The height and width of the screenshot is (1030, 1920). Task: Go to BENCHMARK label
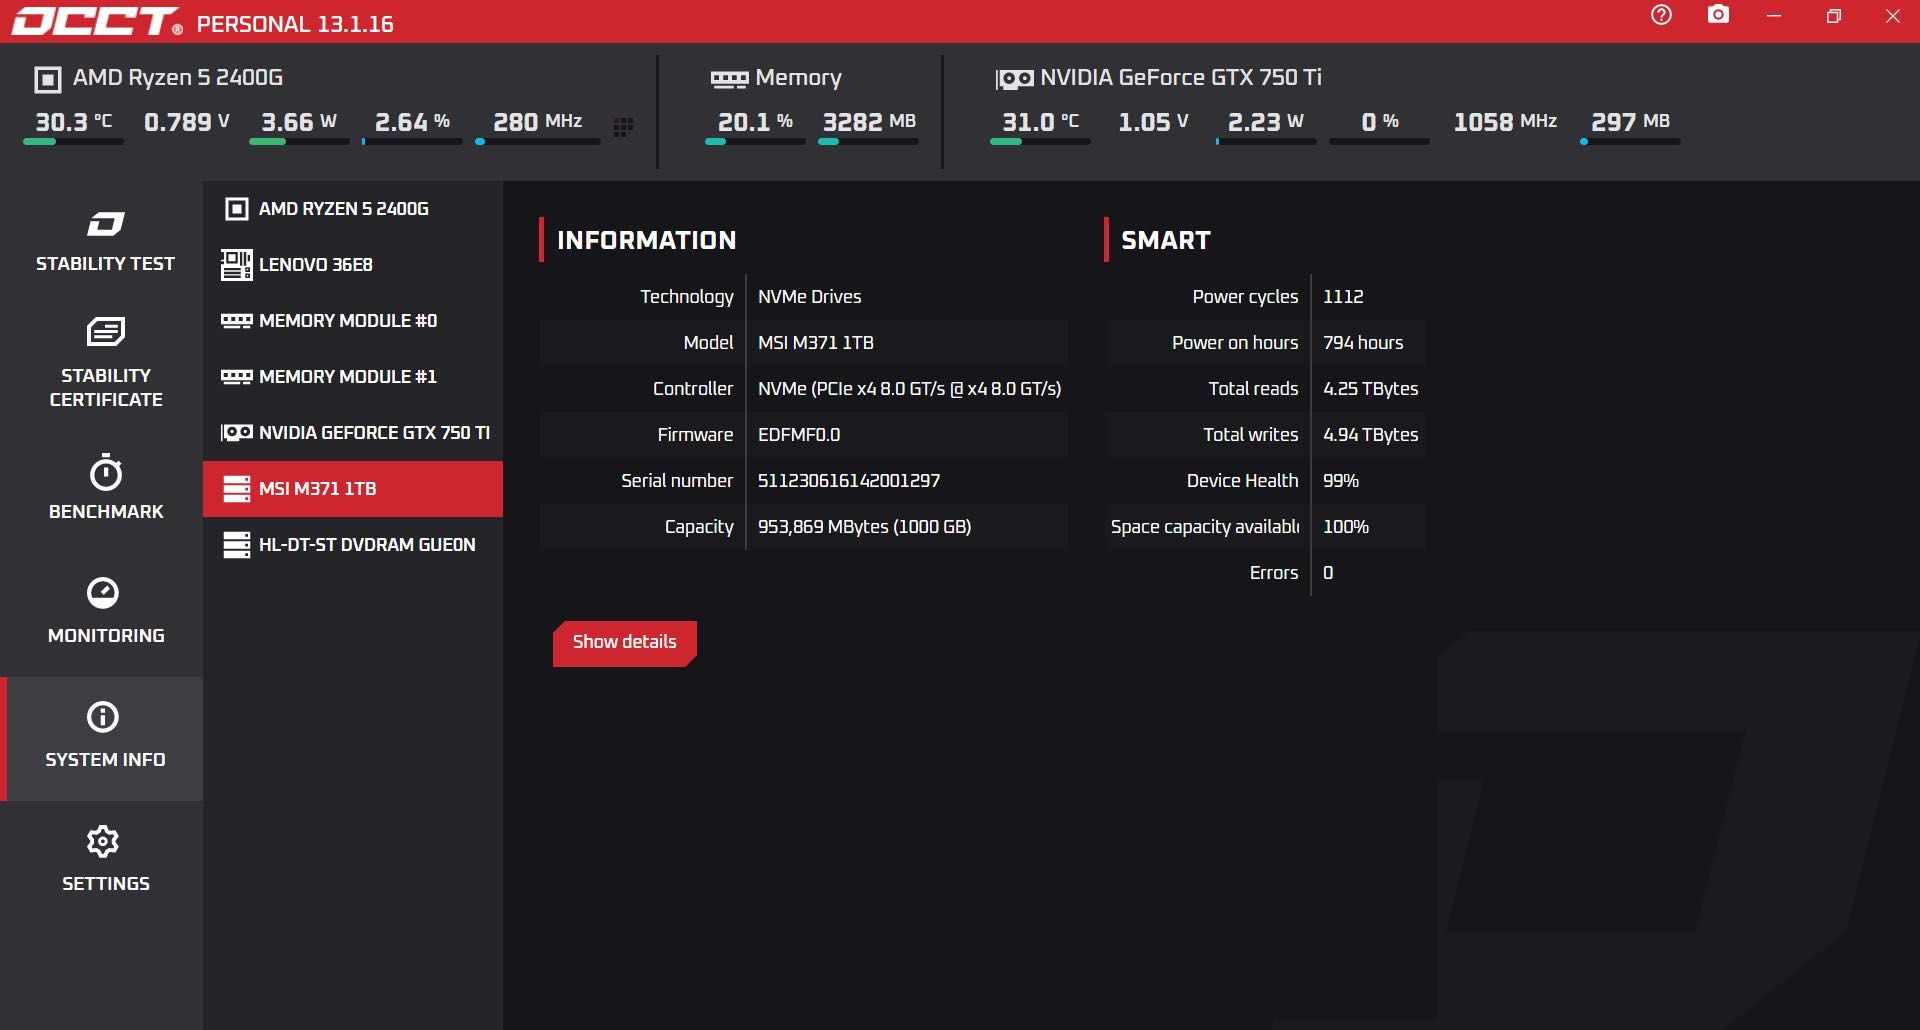click(106, 512)
